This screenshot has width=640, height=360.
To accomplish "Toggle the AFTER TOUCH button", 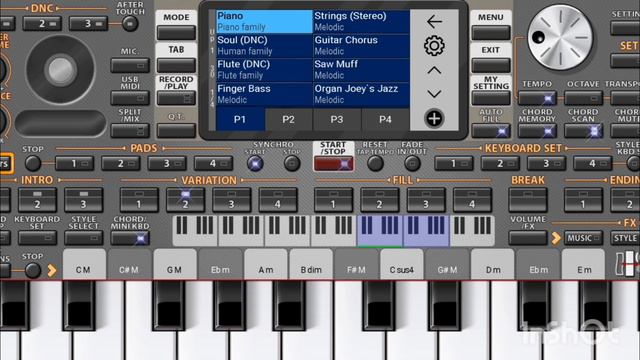I will (130, 24).
